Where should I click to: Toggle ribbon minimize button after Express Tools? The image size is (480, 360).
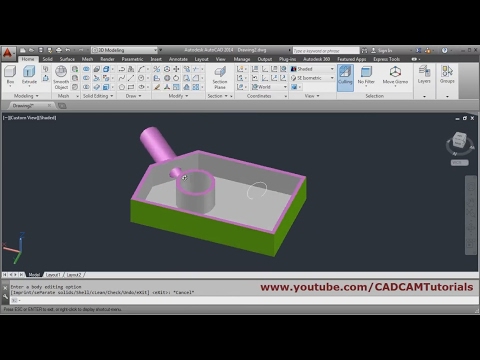(x=415, y=59)
